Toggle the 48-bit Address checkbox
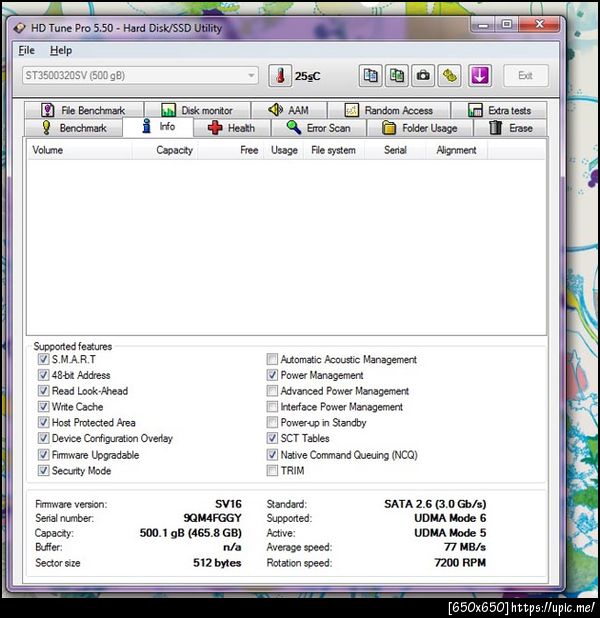Screen dimensions: 600x618 [43, 375]
